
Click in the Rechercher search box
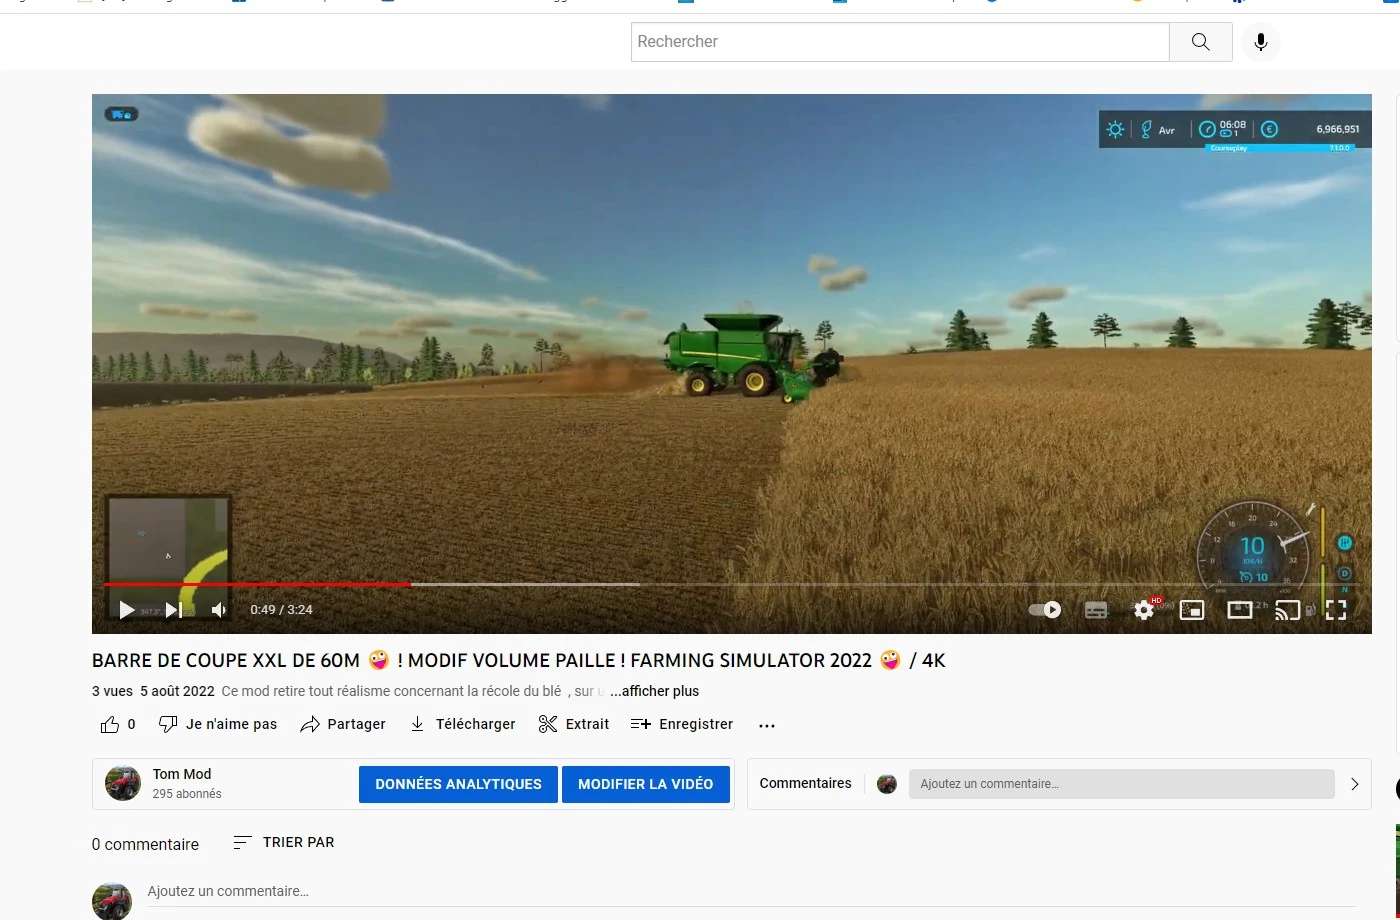coord(900,42)
